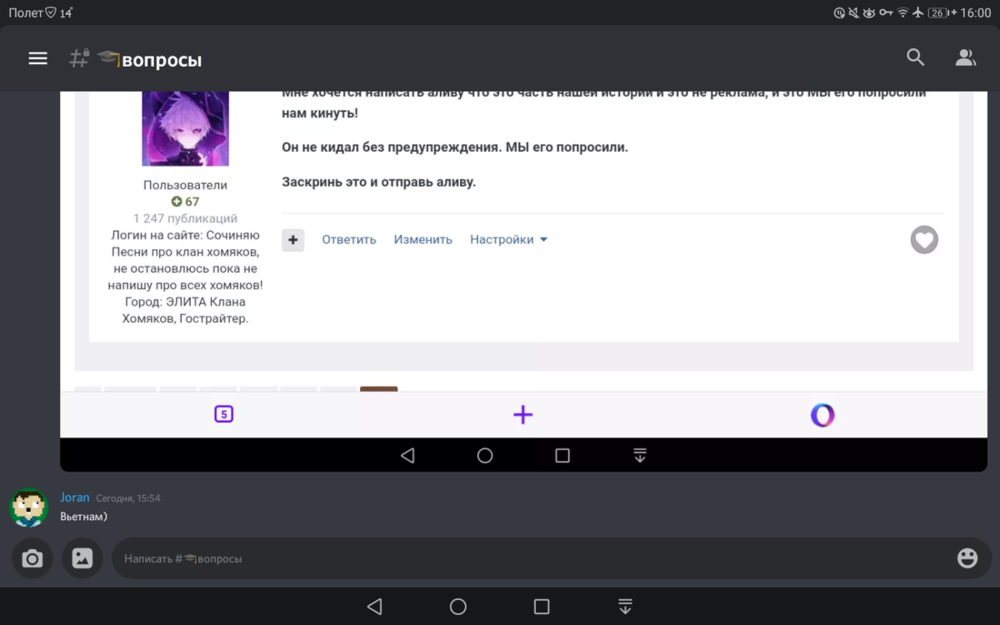Viewport: 1000px width, 625px height.
Task: Tap the hide-navigation arrow inside the screenshot
Action: coord(640,455)
